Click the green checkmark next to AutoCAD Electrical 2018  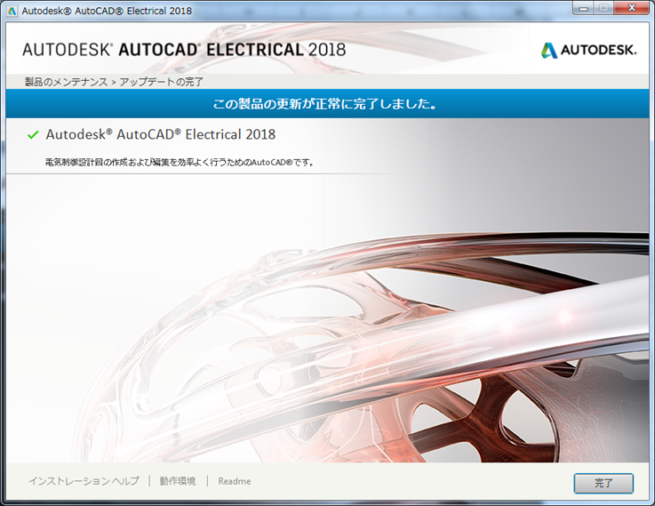click(33, 135)
